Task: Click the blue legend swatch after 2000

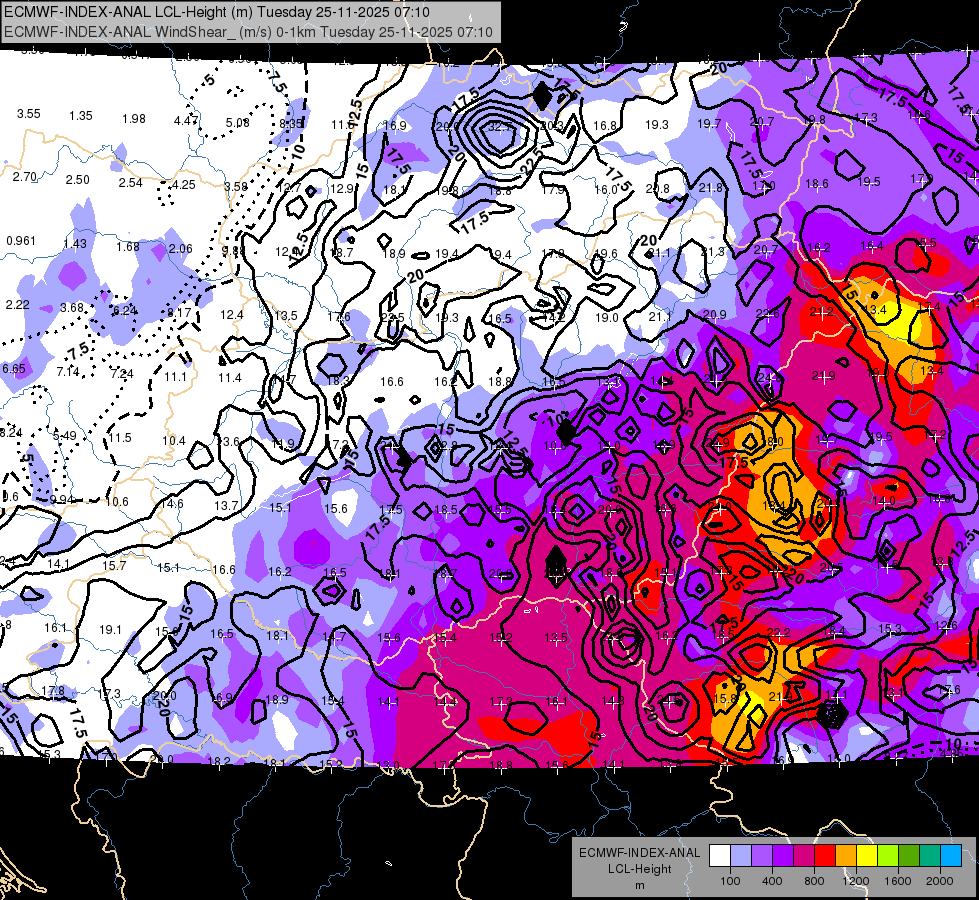Action: (x=951, y=856)
